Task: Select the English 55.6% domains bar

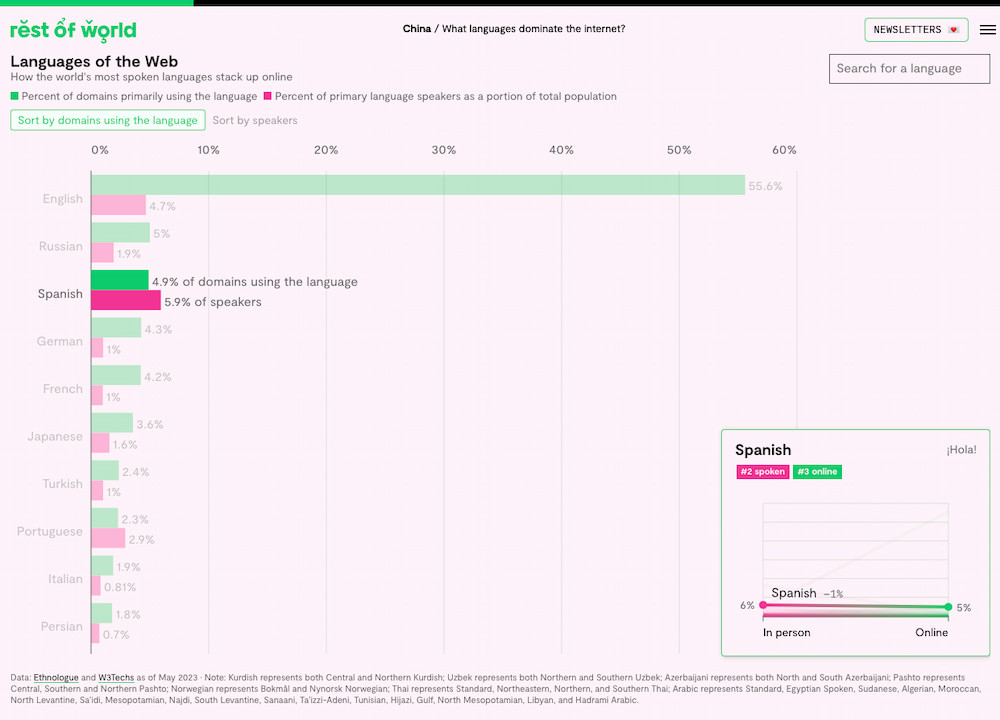Action: [418, 185]
